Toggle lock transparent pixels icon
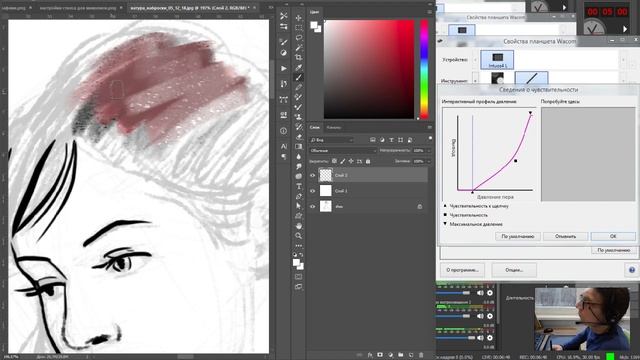Screen dimensions: 640x360 point(334,161)
